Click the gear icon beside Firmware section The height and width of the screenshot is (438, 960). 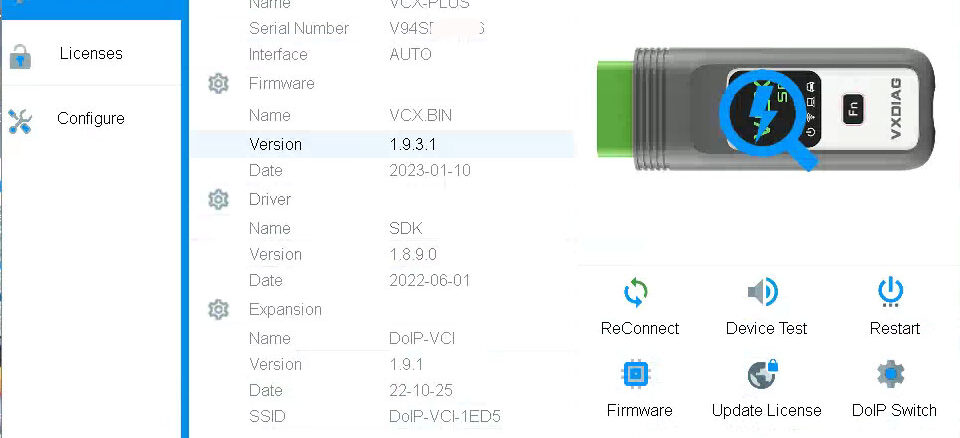218,84
